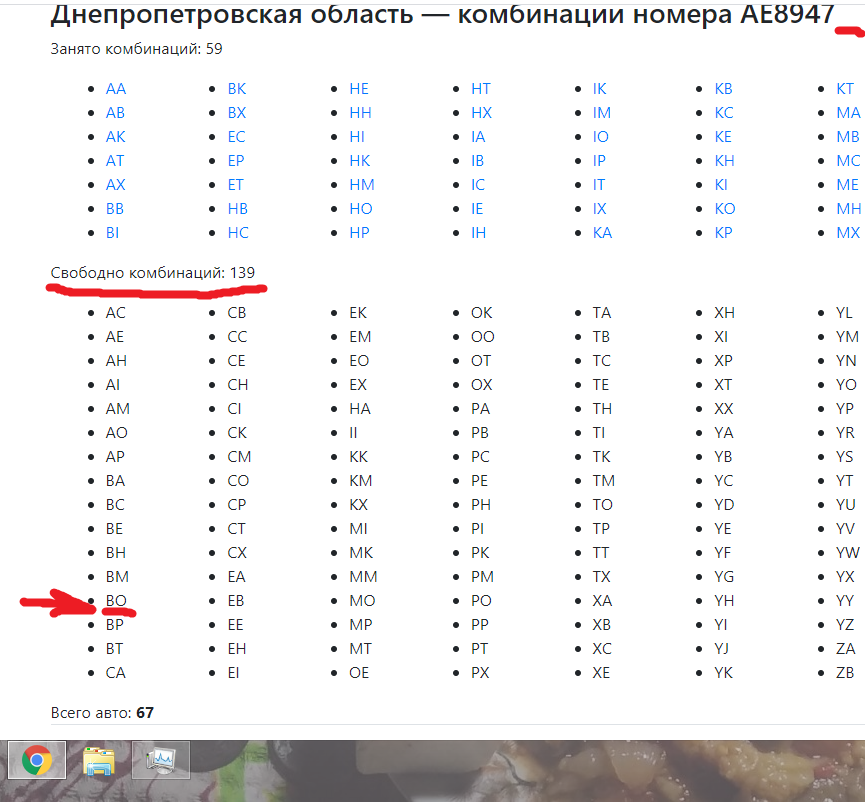This screenshot has height=802, width=865.
Task: Open Google Chrome from the taskbar
Action: [36, 760]
